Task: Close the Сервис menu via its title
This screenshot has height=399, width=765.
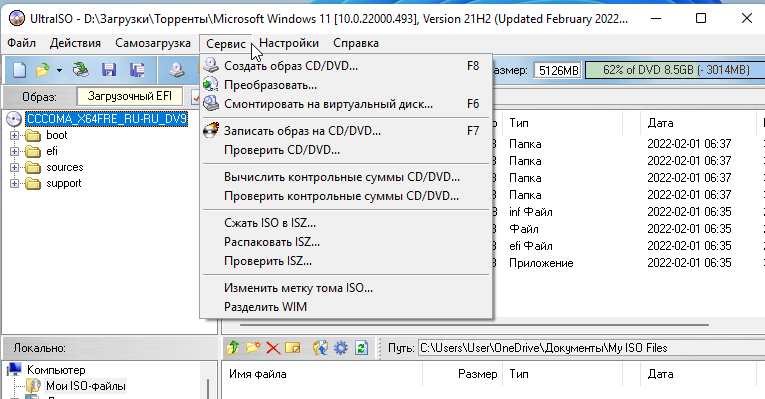Action: [225, 43]
